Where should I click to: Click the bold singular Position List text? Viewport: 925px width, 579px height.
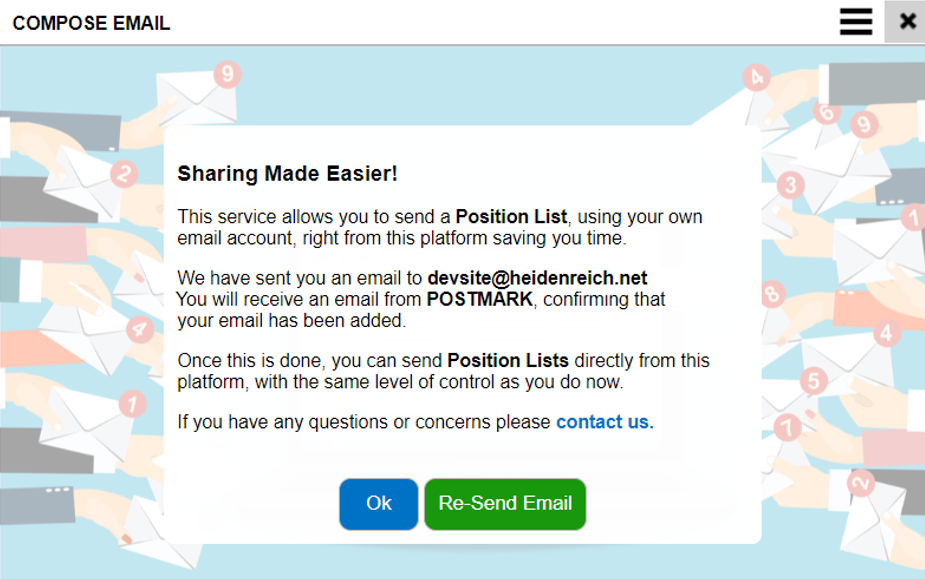point(511,217)
